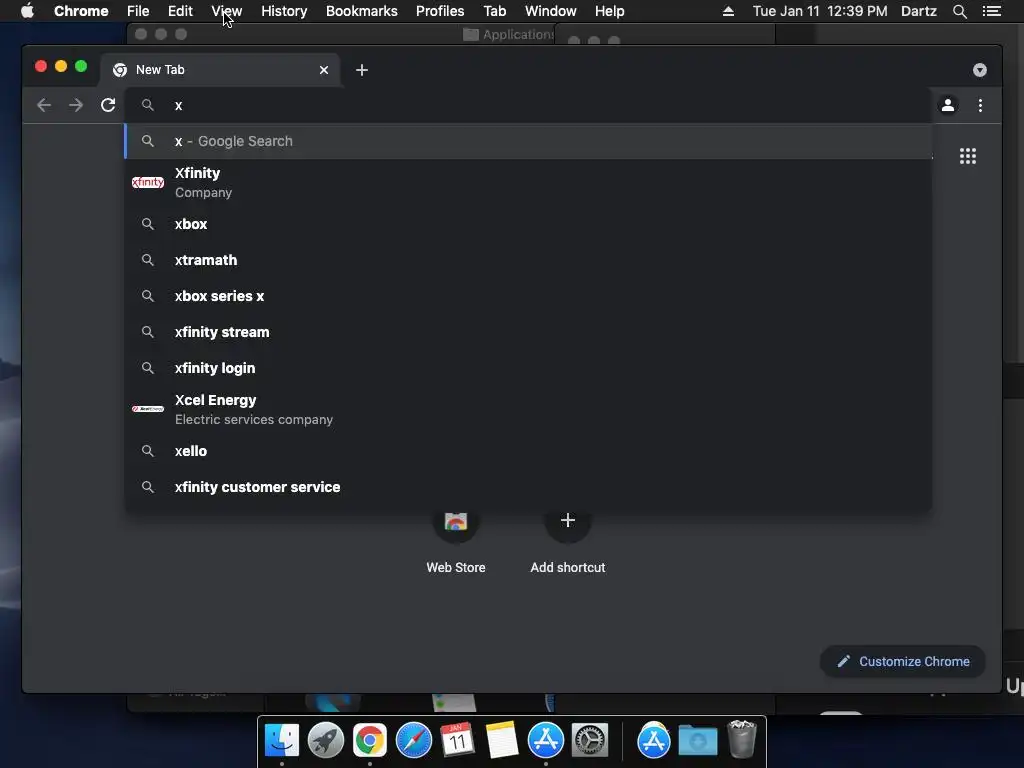This screenshot has width=1024, height=768.
Task: Open the Bookmarks menu
Action: click(x=362, y=11)
